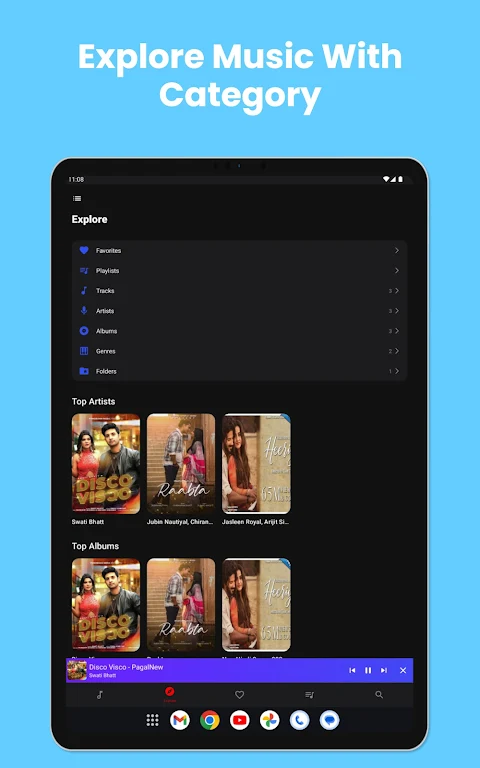Open Swati Bhatt artist cover in Top Artists
The width and height of the screenshot is (480, 768).
(x=106, y=463)
